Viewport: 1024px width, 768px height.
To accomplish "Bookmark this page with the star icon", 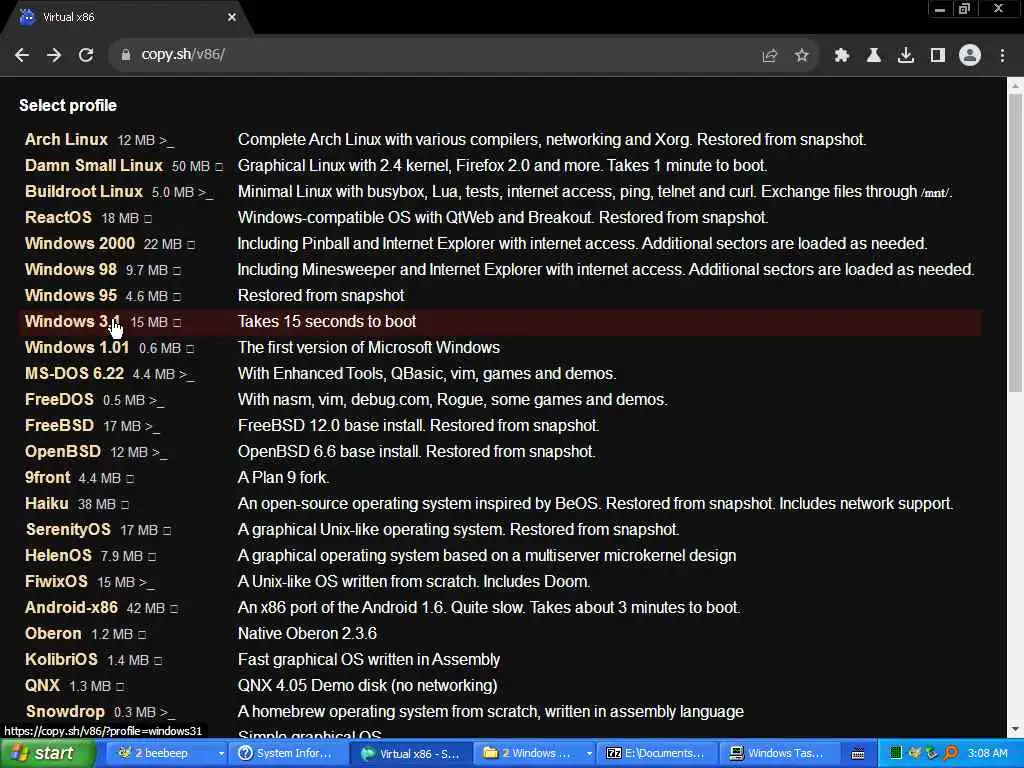I will pyautogui.click(x=802, y=56).
